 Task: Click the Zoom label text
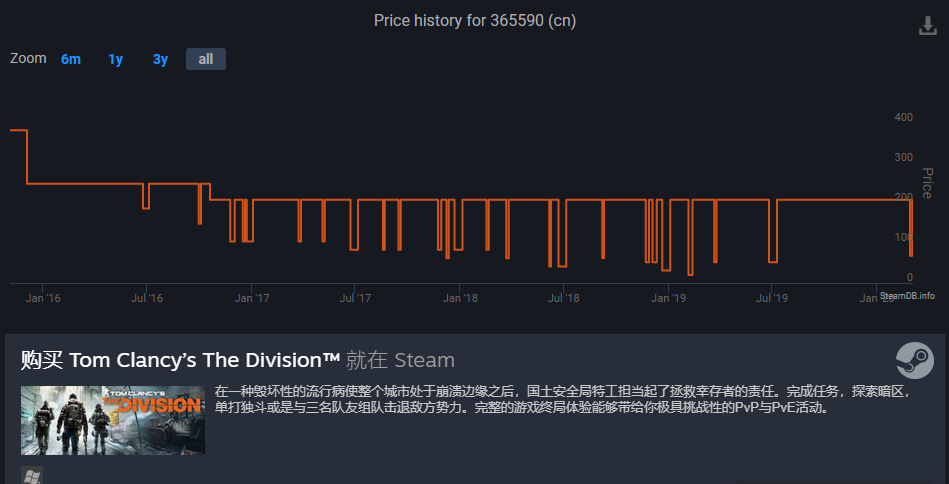(28, 59)
